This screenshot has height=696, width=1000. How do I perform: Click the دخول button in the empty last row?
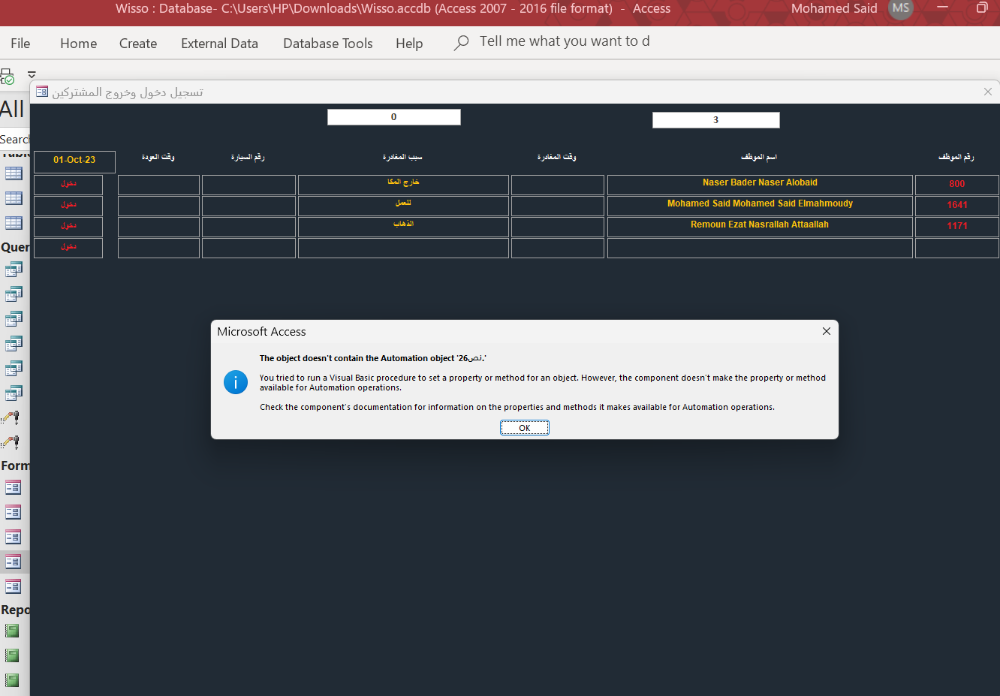tap(68, 247)
